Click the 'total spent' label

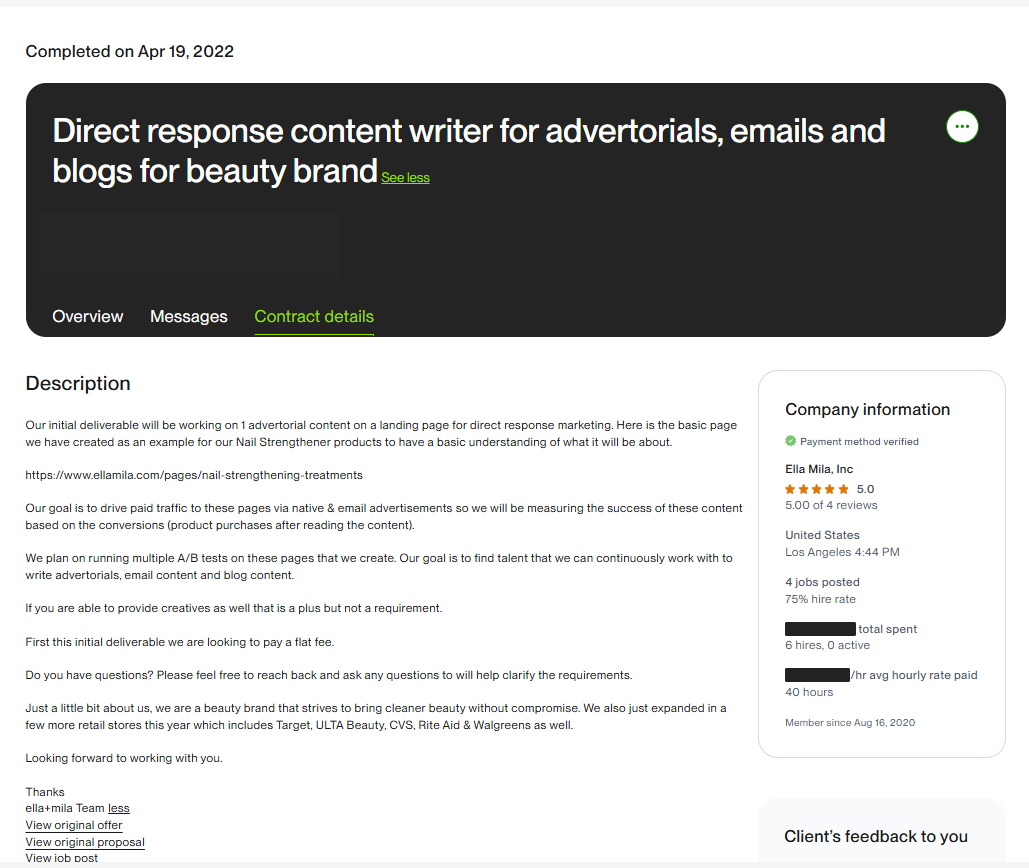[x=887, y=629]
